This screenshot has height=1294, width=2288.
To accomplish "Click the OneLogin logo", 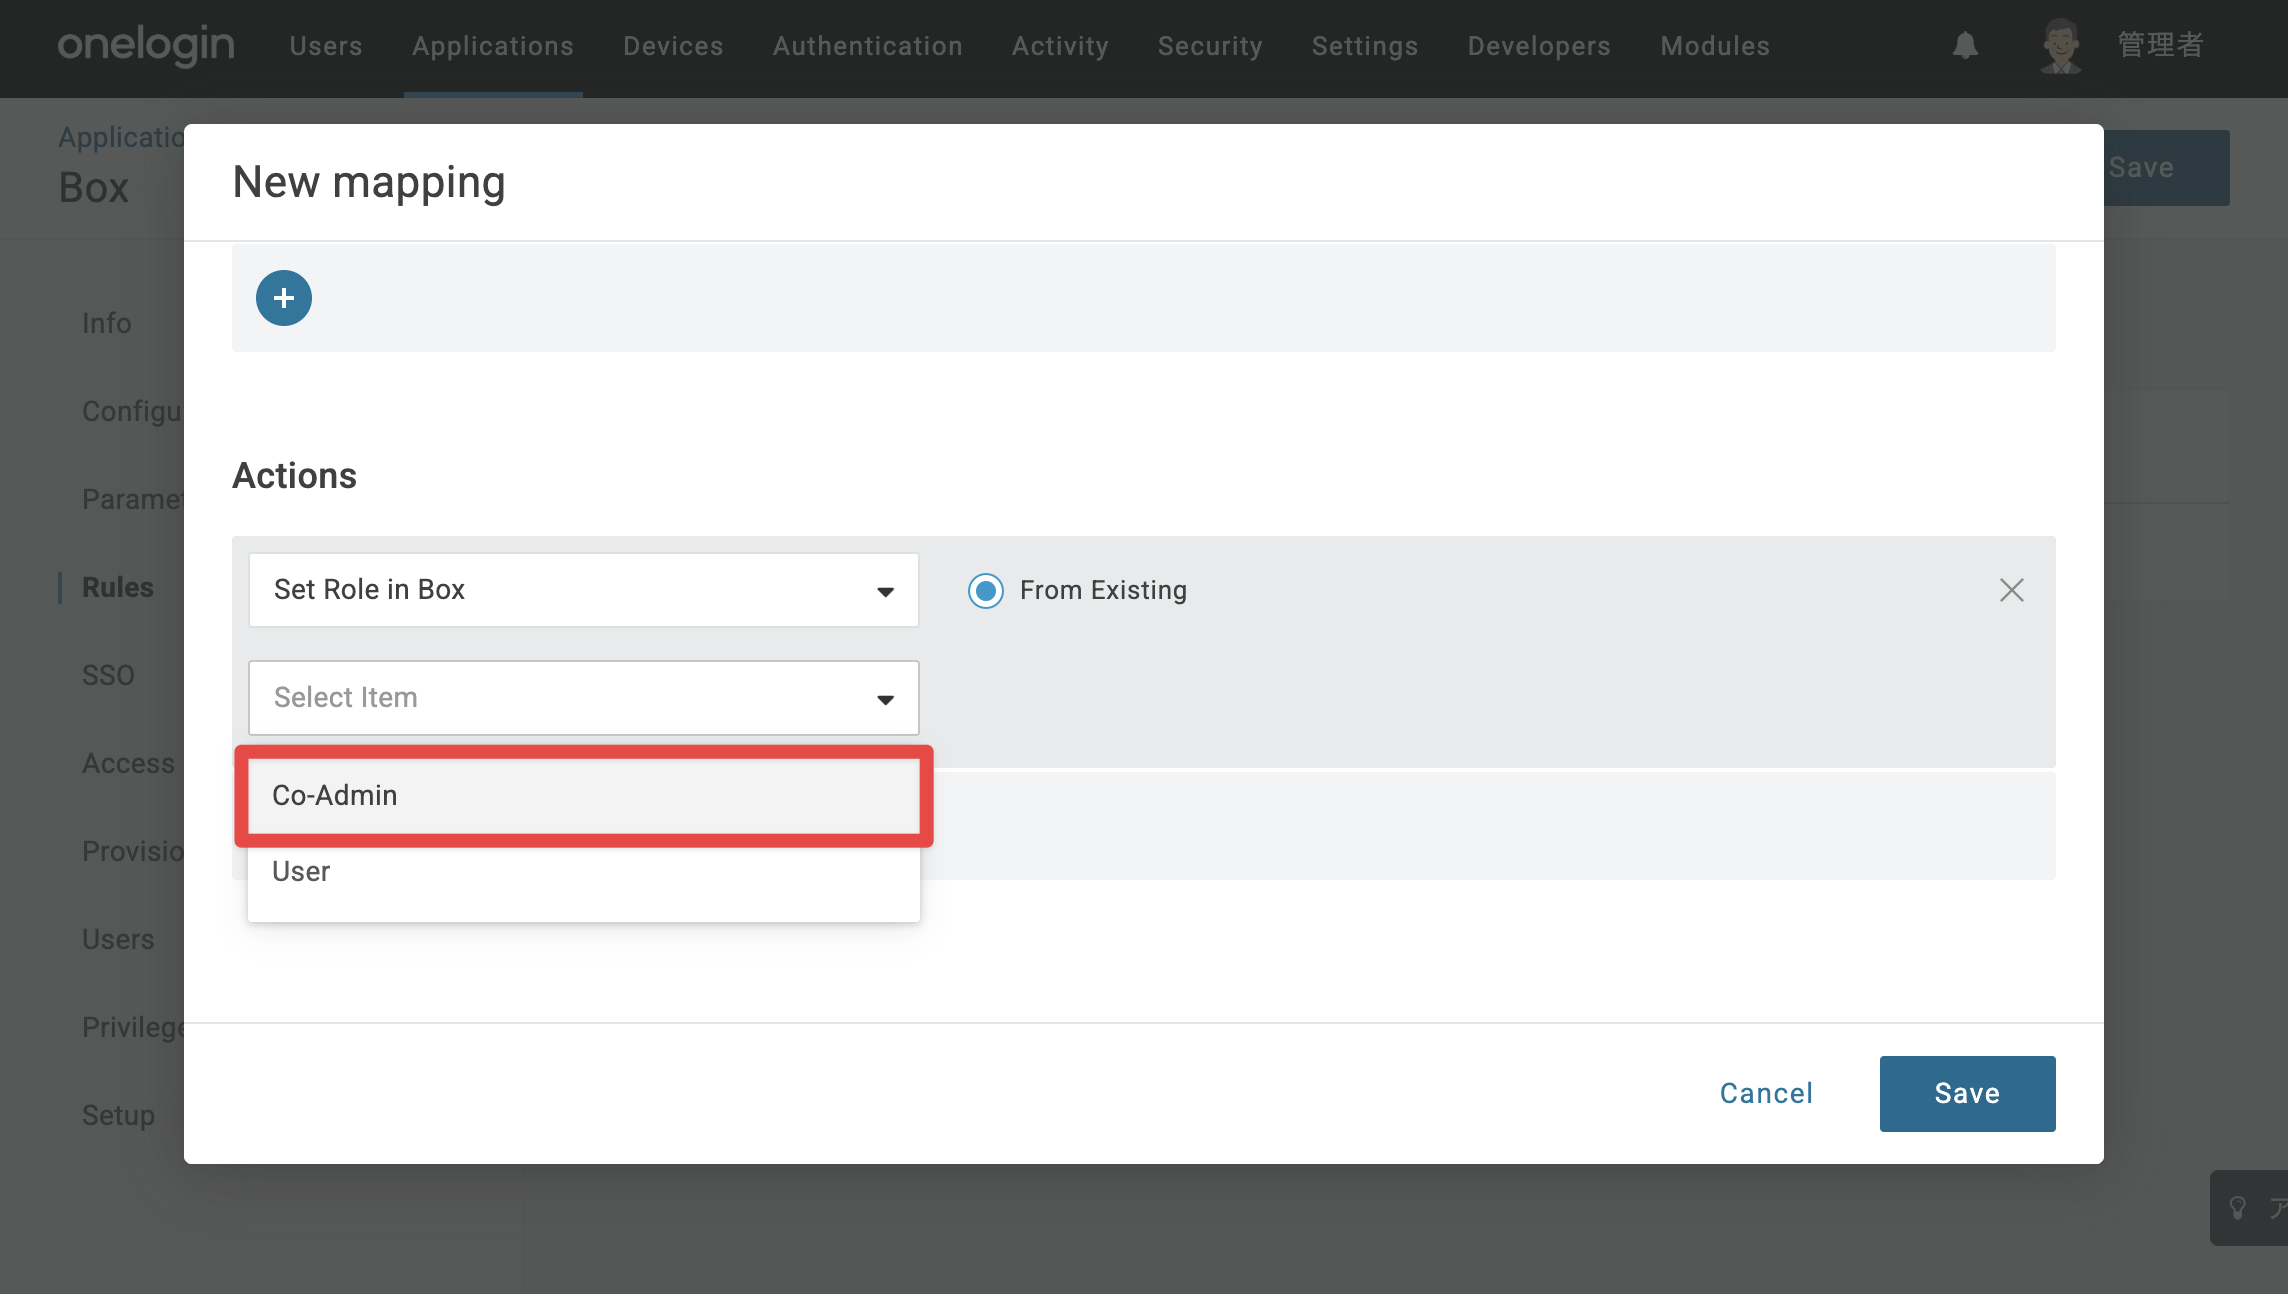I will click(x=146, y=46).
